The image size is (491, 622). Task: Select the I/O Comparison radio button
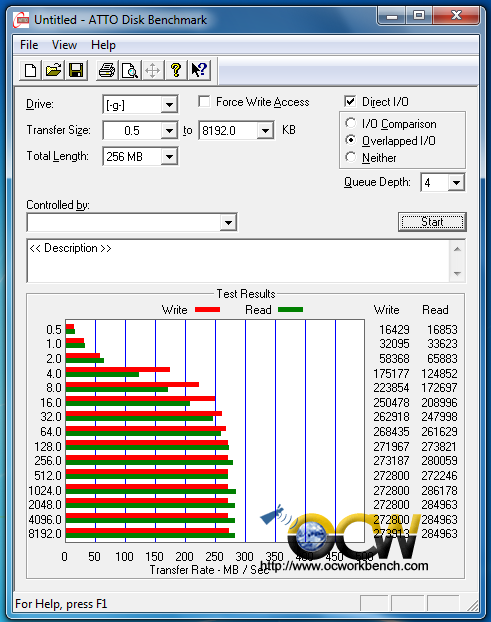pos(351,124)
